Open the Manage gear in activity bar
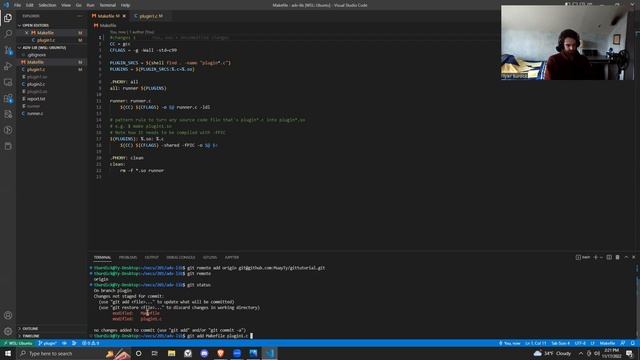 click(x=8, y=331)
